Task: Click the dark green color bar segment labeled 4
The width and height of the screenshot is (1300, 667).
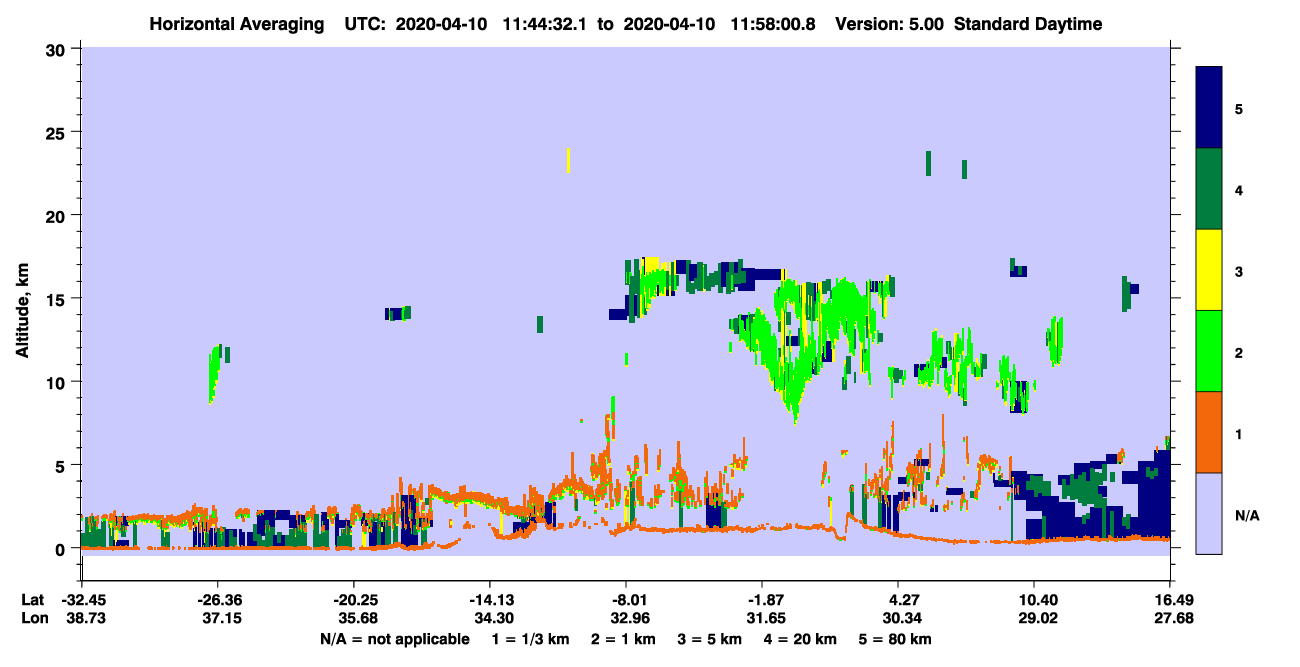Action: 1209,189
